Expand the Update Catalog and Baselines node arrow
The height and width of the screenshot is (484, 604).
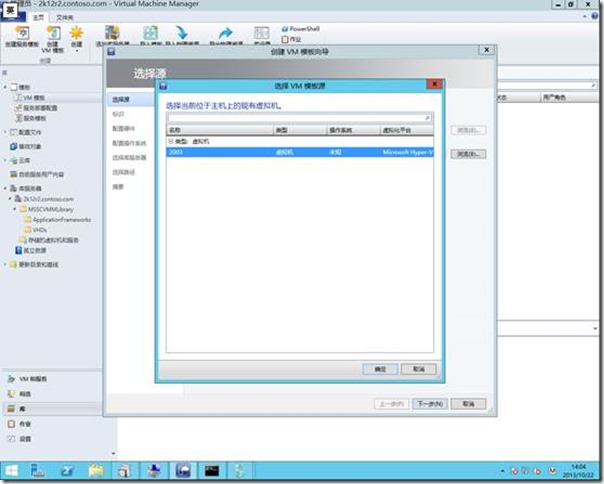(x=5, y=264)
